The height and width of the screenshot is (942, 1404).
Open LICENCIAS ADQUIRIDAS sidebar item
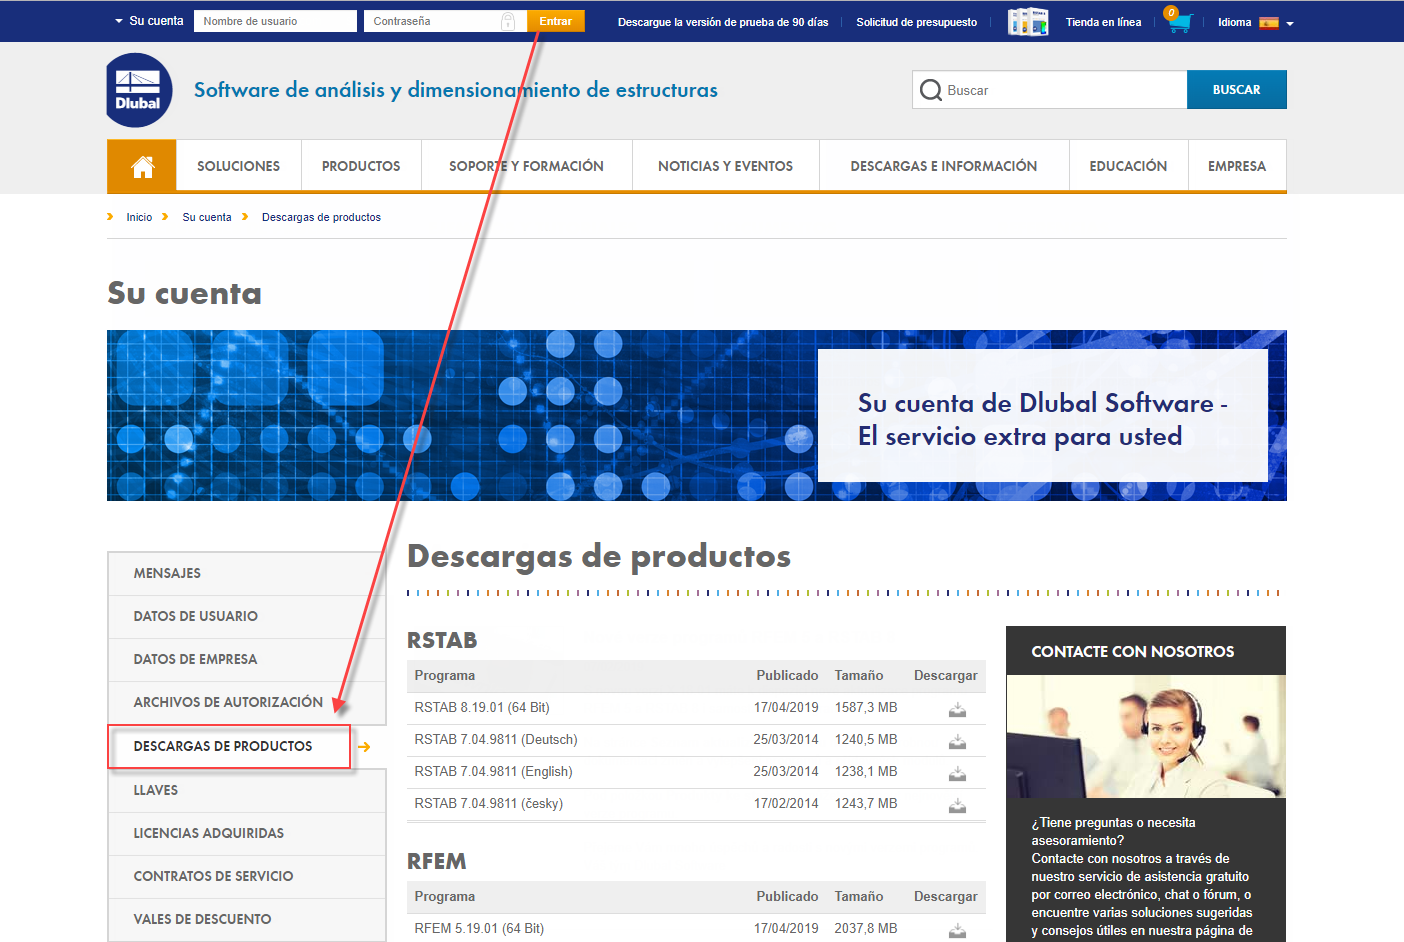[x=246, y=833]
